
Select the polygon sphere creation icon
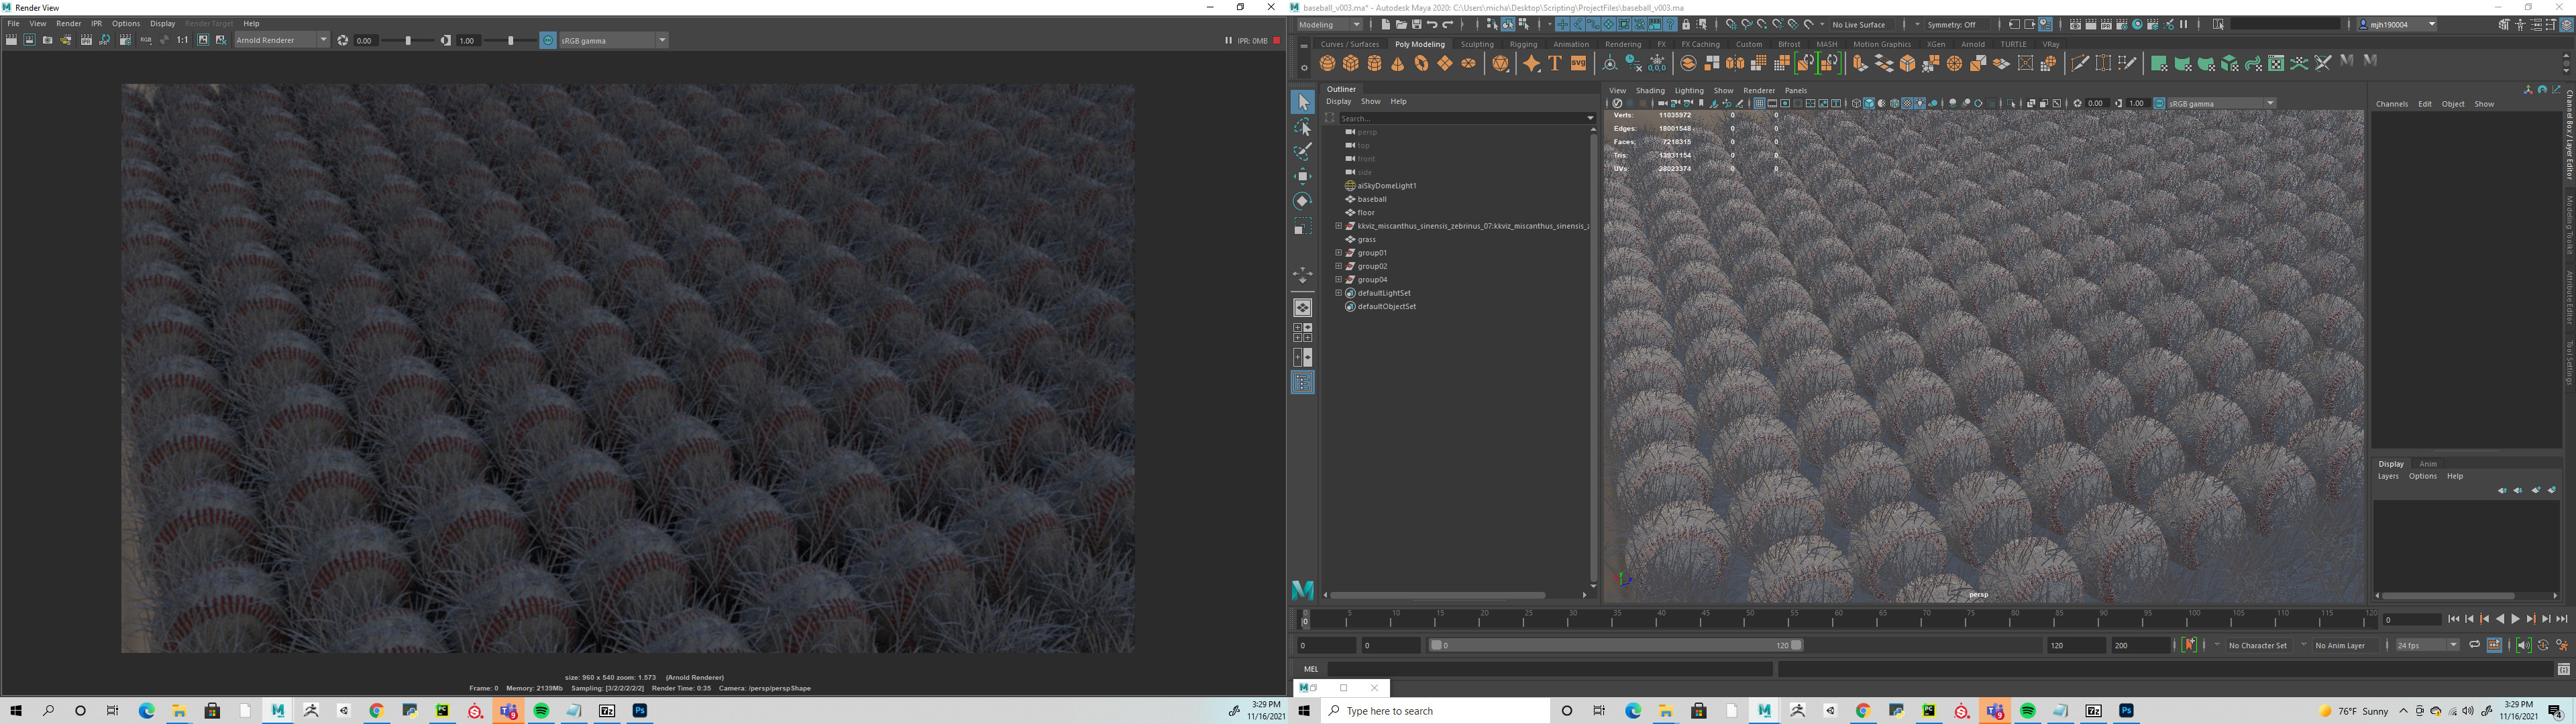(1327, 63)
